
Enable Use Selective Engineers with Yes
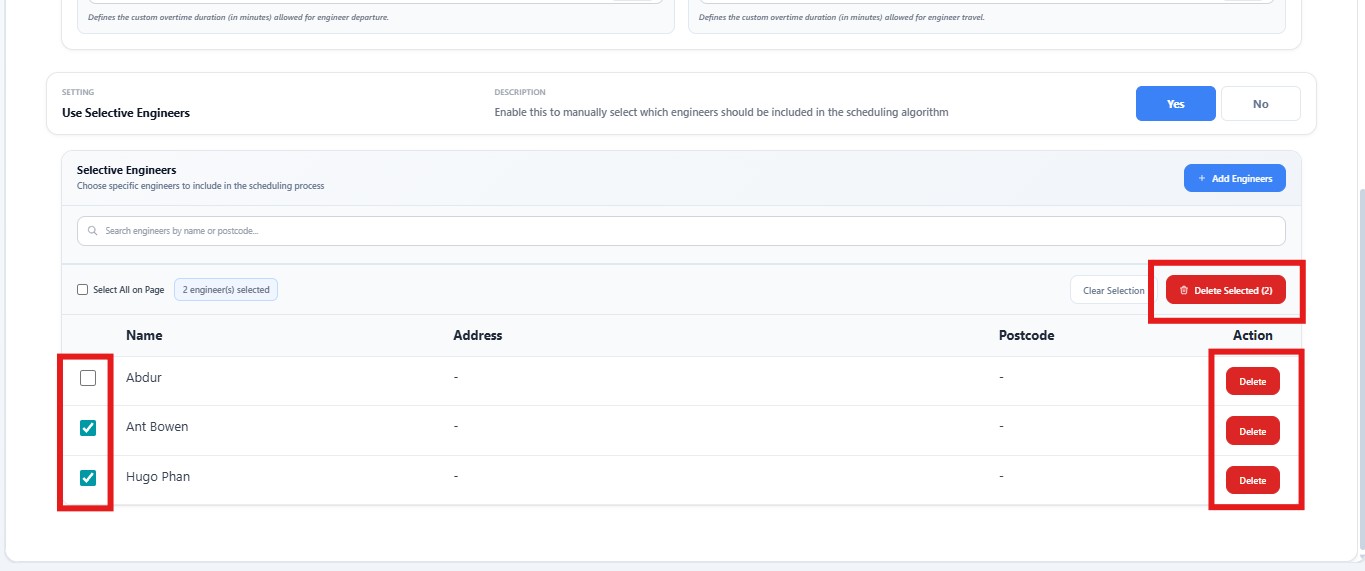[1176, 104]
